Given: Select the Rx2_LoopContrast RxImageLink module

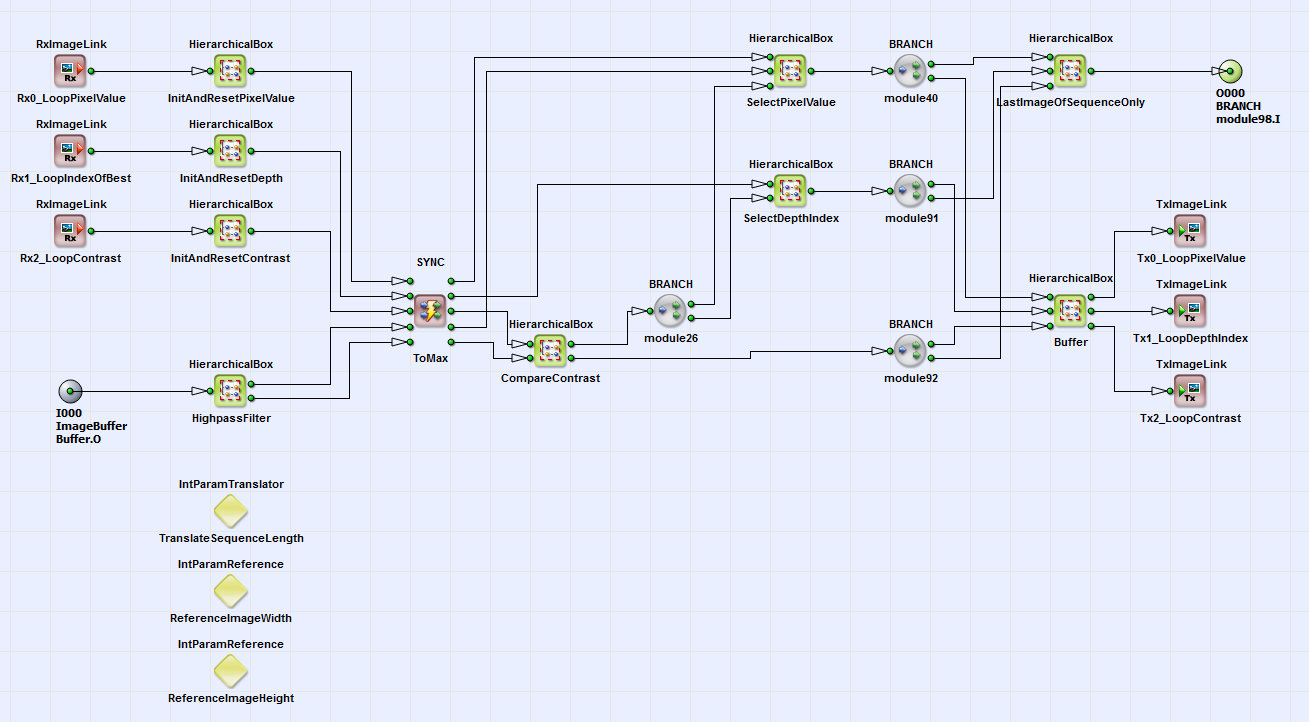Looking at the screenshot, I should pos(70,231).
